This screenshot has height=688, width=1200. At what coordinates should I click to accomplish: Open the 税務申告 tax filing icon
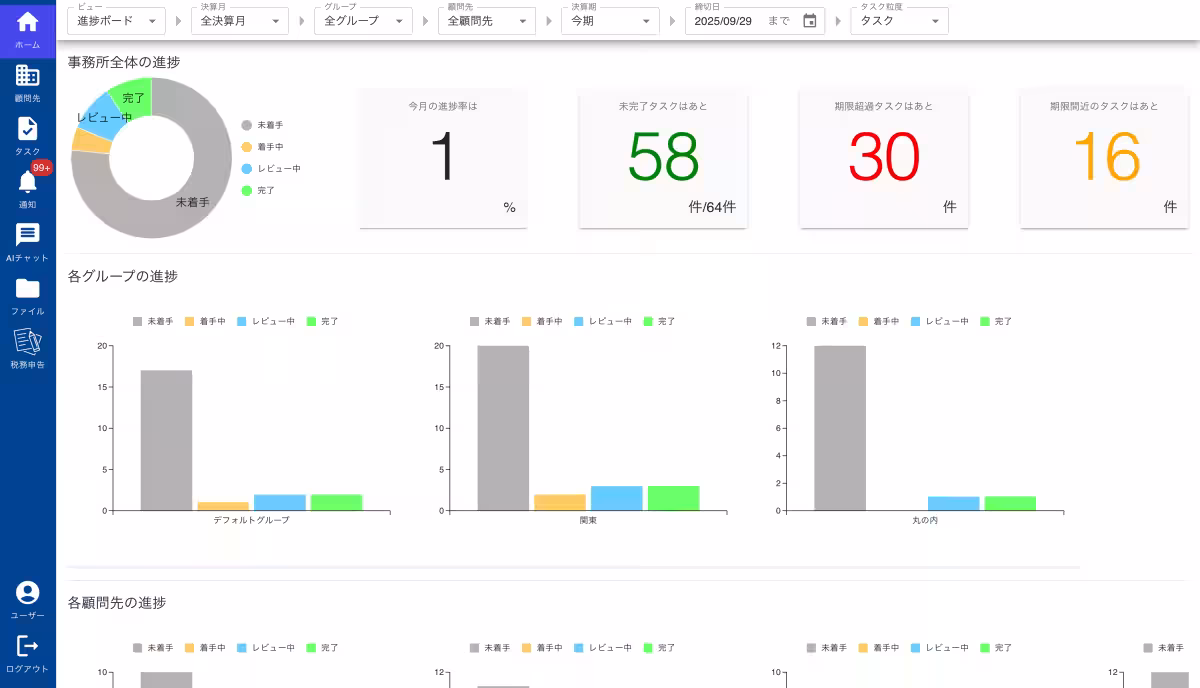pos(28,342)
